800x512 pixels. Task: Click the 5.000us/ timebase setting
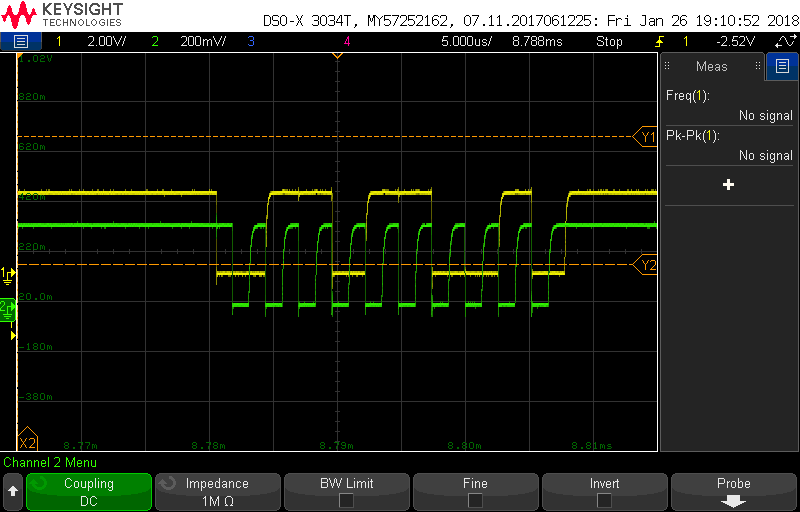click(466, 41)
